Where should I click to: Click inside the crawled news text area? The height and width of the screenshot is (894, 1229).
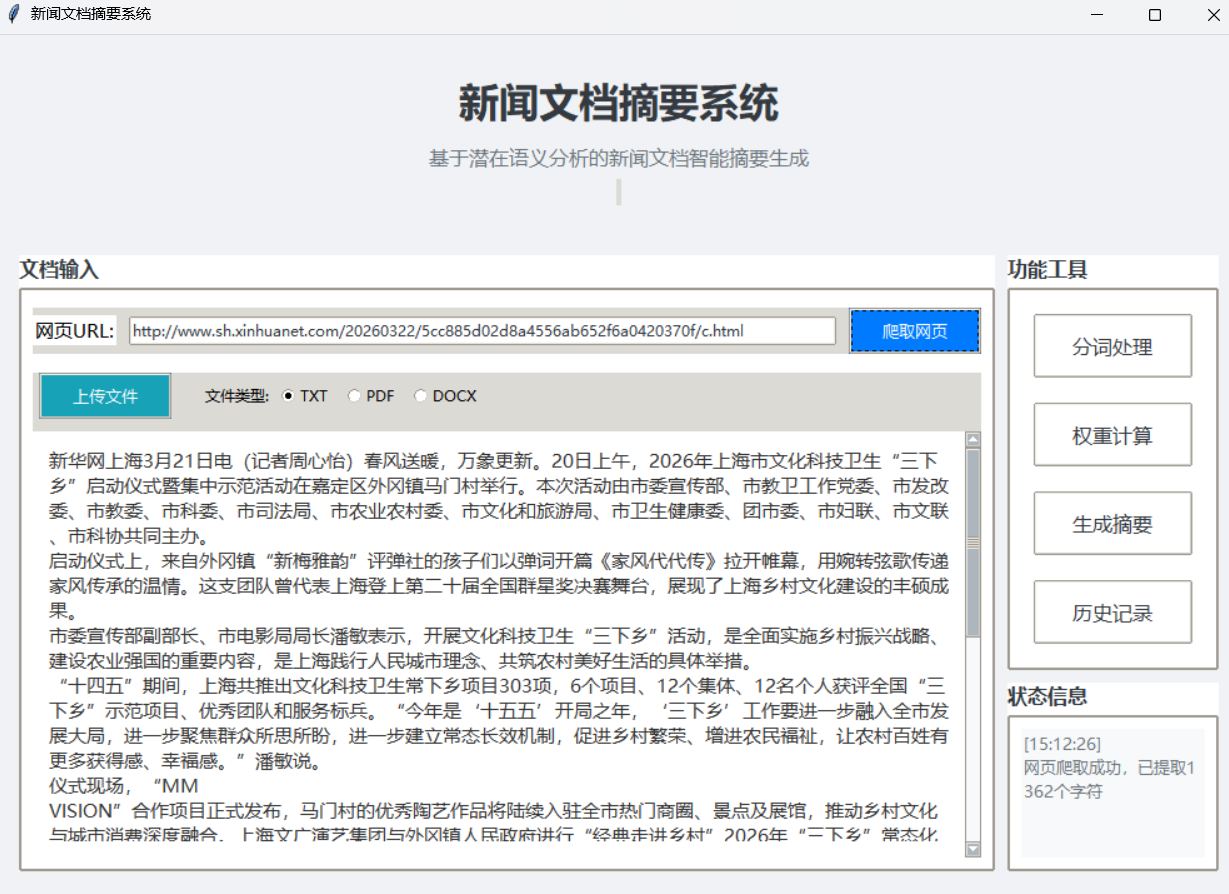[498, 644]
